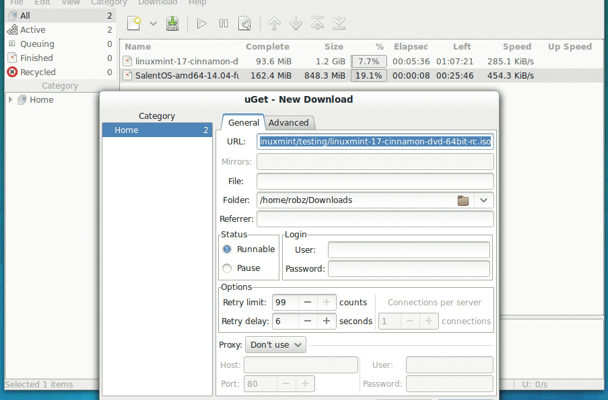The height and width of the screenshot is (400, 608).
Task: Click the Retry delay value field
Action: coord(285,321)
